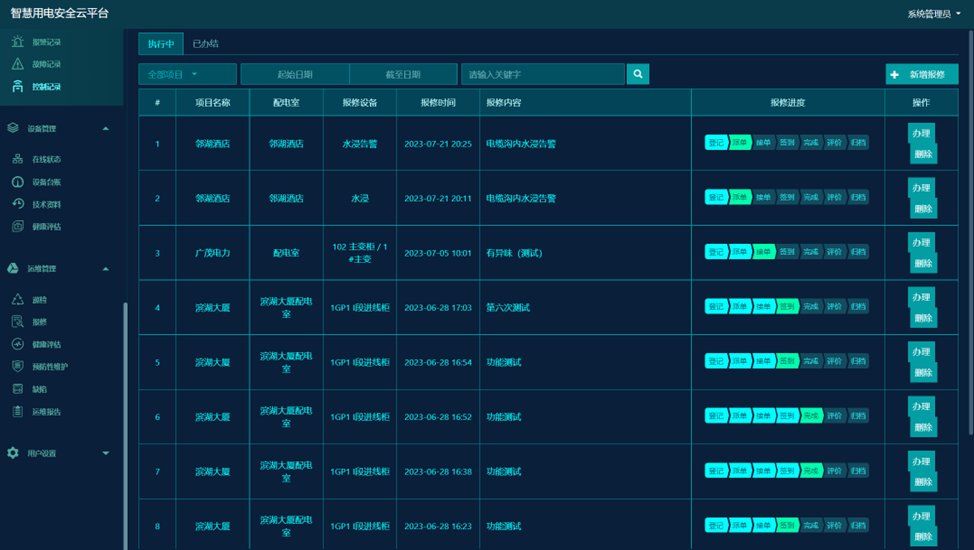Click 派单 progress step in row 1
The image size is (974, 550).
tap(740, 143)
